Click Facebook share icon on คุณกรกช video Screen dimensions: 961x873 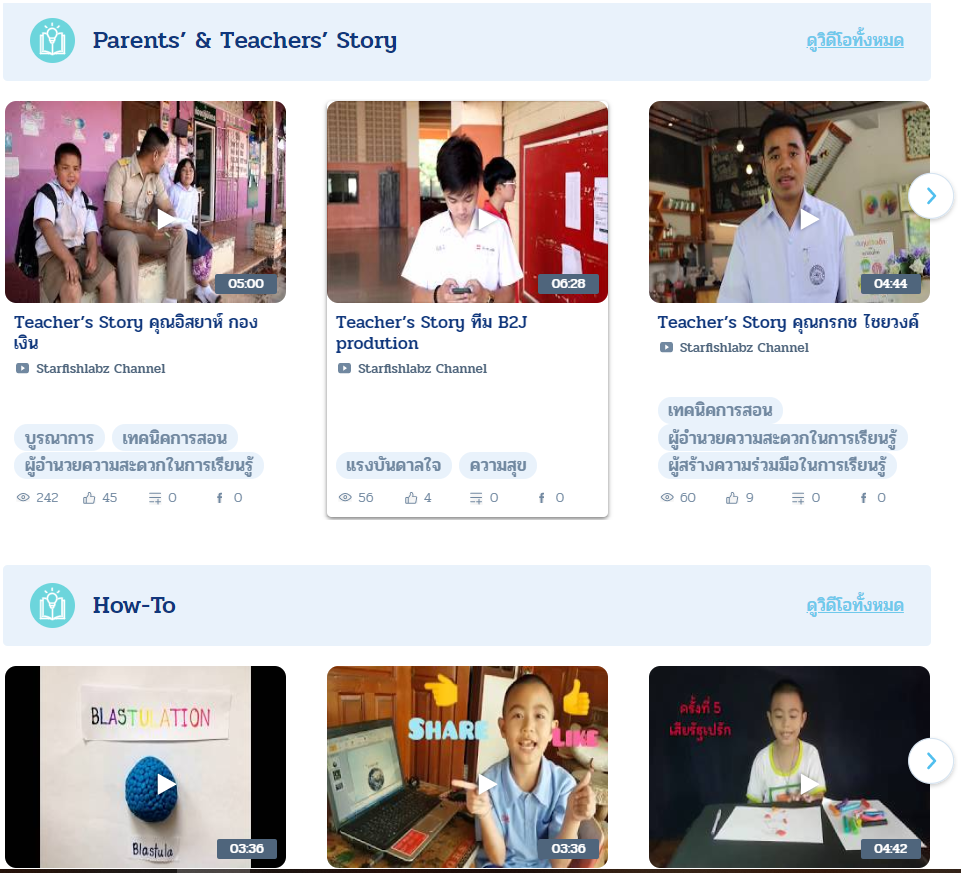pyautogui.click(x=864, y=498)
